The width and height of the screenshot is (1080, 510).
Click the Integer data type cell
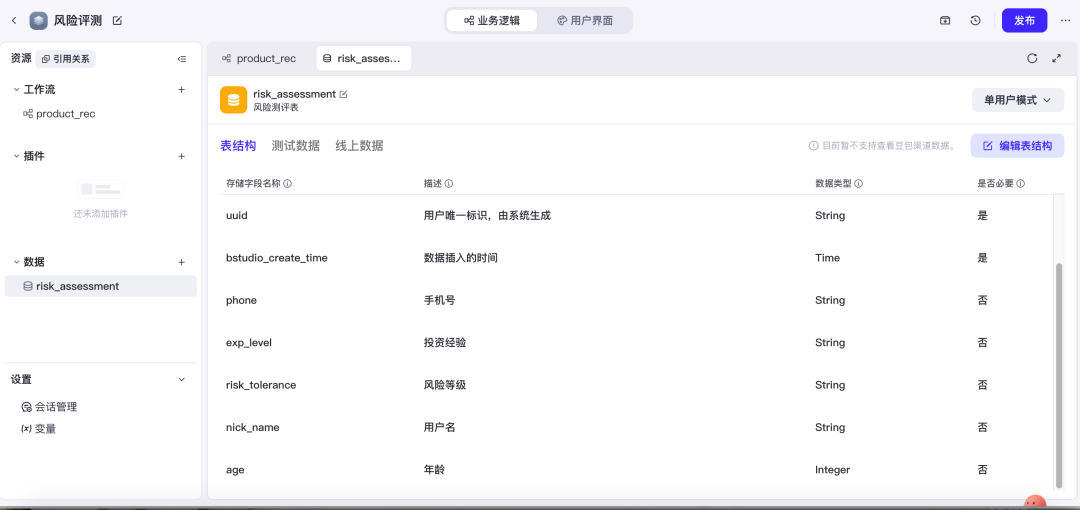(833, 470)
